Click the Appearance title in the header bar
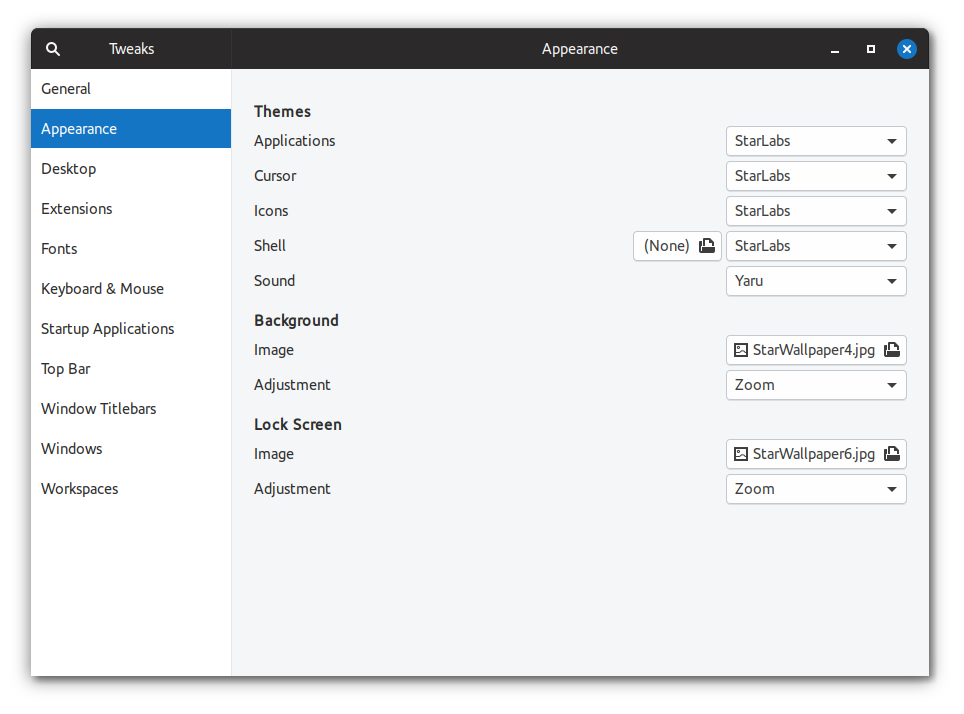The width and height of the screenshot is (964, 714). click(x=580, y=50)
